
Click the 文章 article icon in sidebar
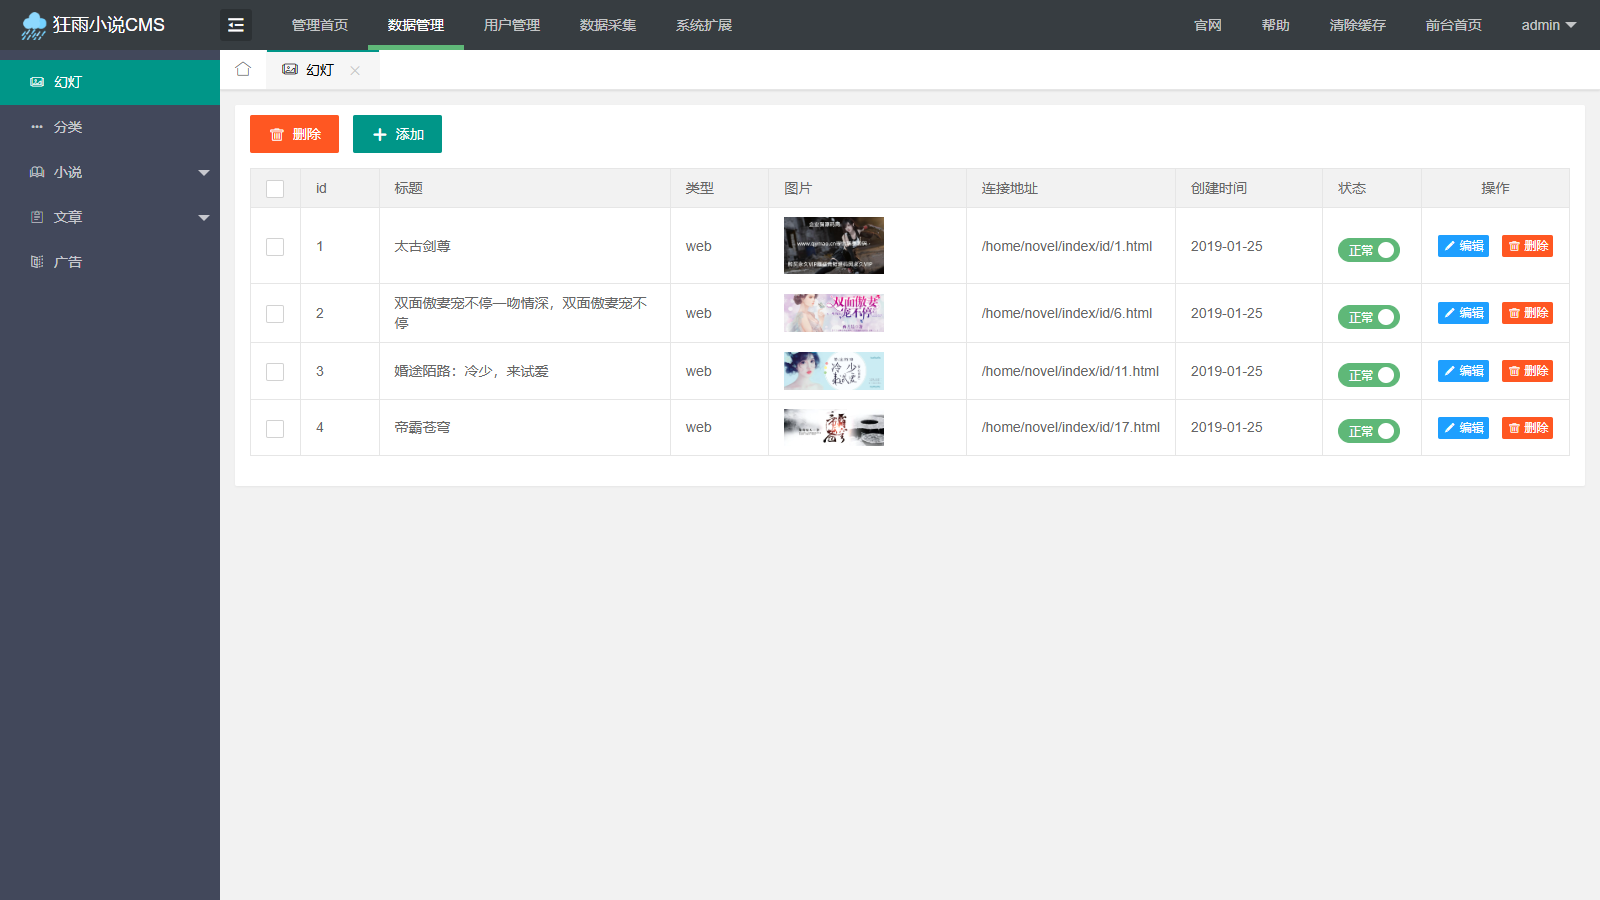[x=37, y=216]
